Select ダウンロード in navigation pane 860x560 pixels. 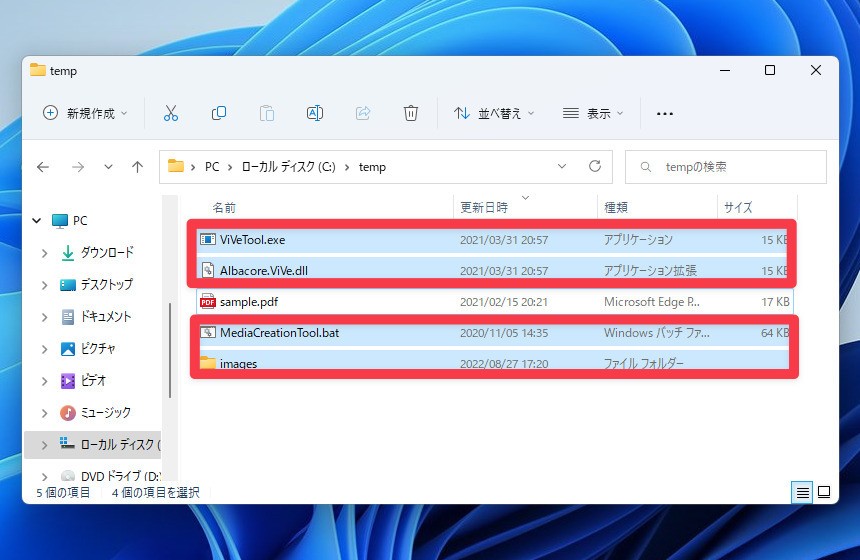(x=107, y=252)
